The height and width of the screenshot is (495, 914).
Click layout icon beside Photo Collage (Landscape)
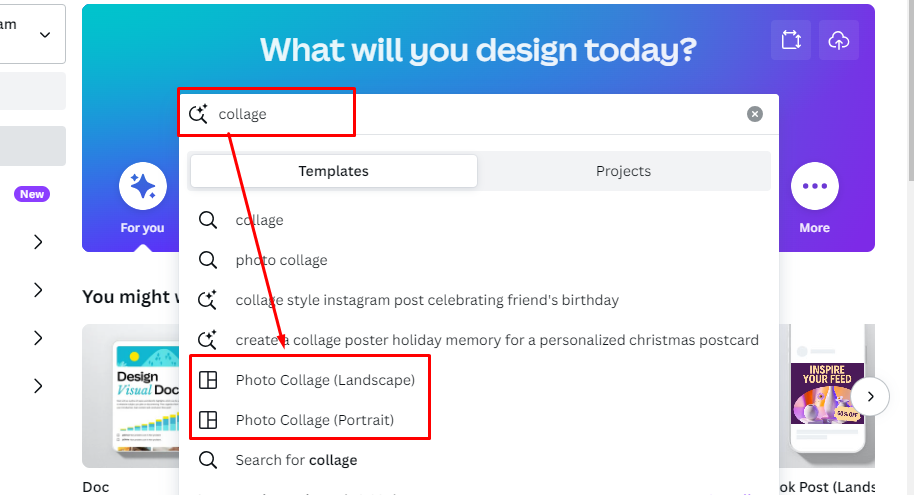(x=208, y=380)
